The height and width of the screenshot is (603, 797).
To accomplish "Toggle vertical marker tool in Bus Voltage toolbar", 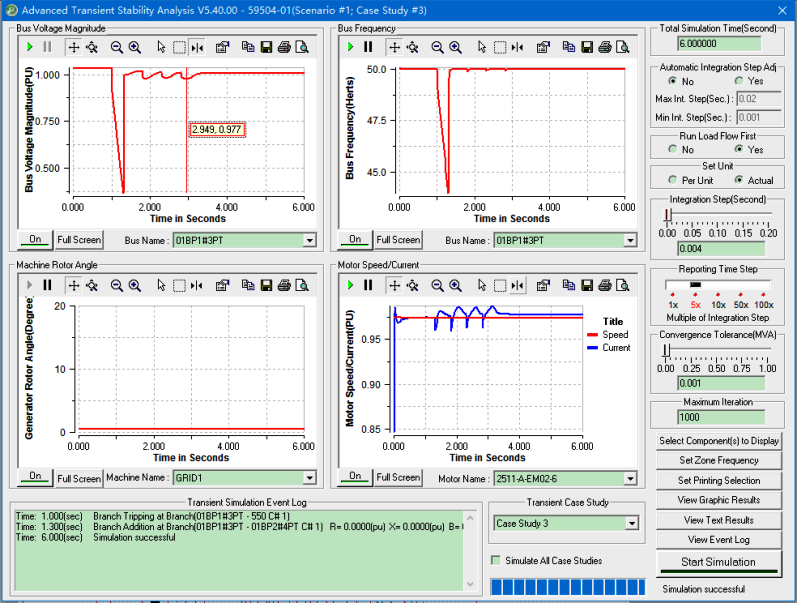I will pos(197,47).
